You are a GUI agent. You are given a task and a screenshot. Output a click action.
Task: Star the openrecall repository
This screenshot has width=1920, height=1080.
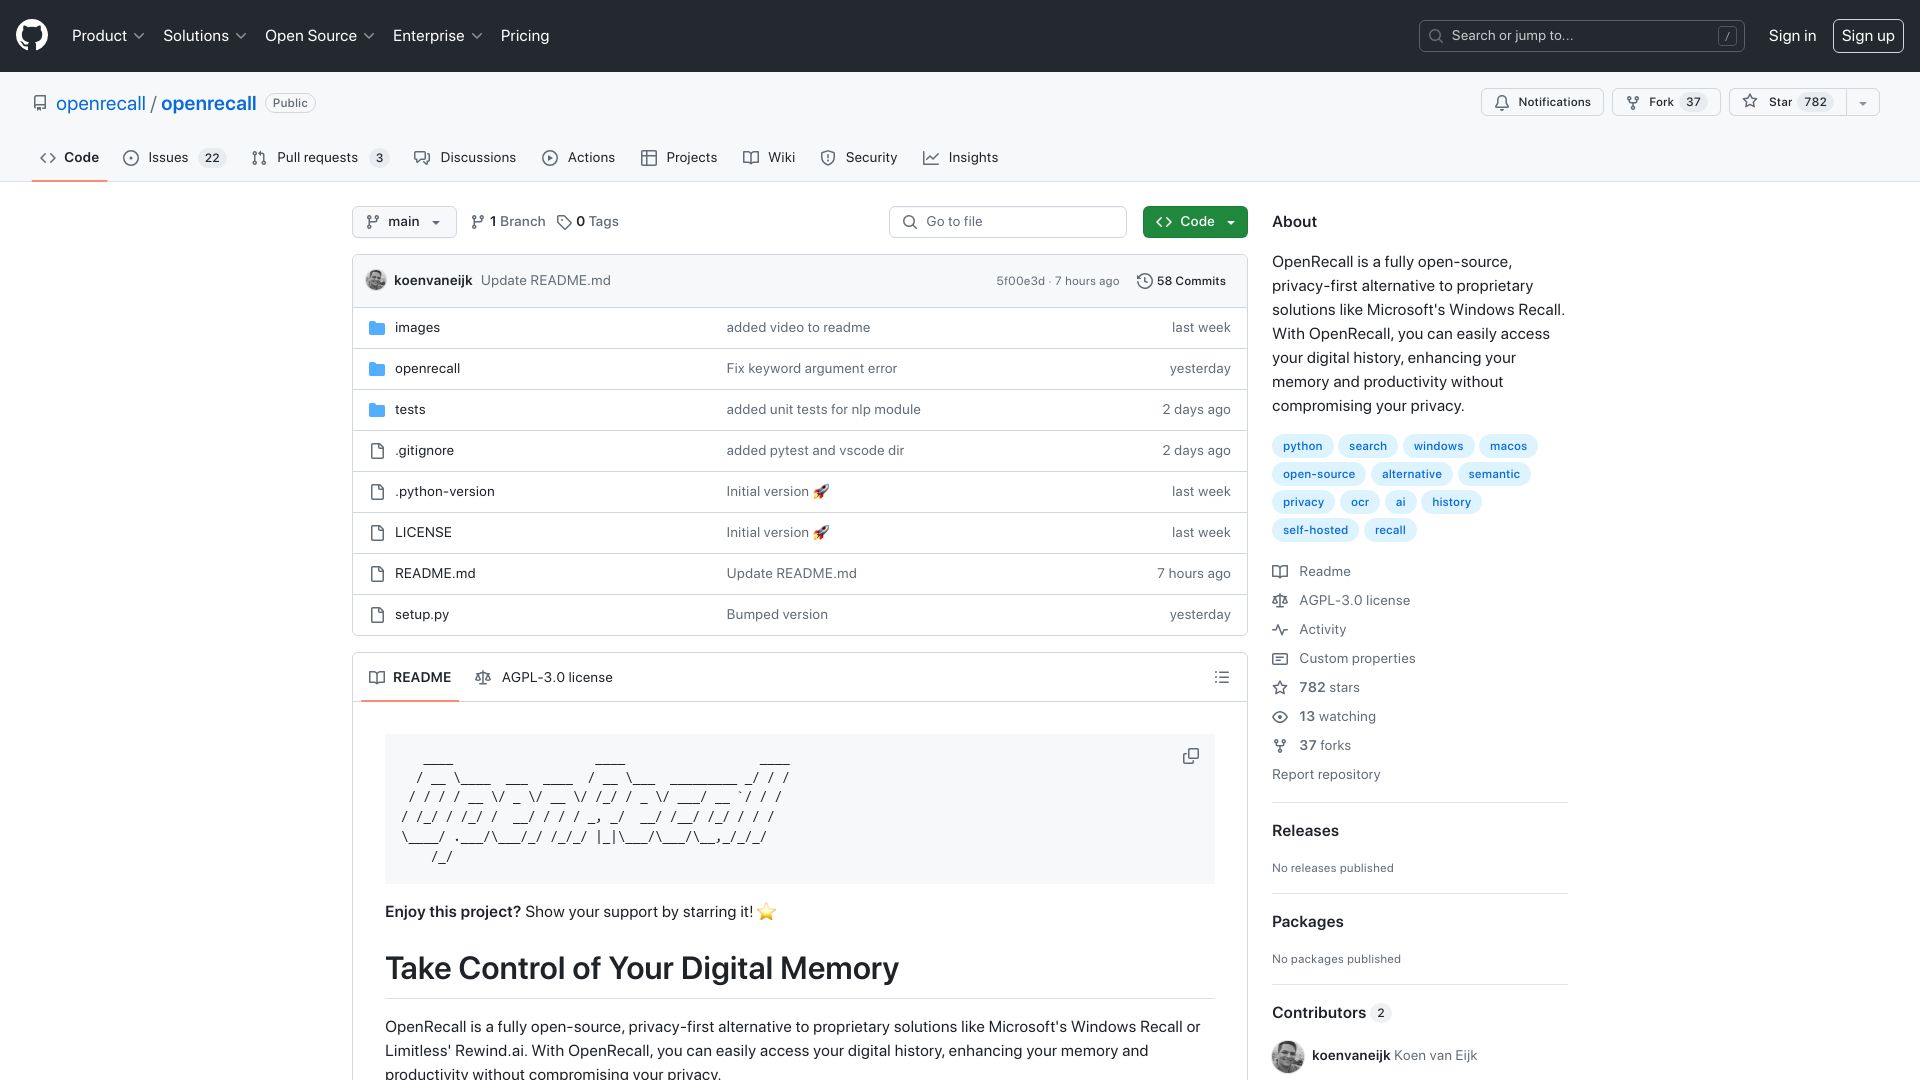click(1787, 102)
